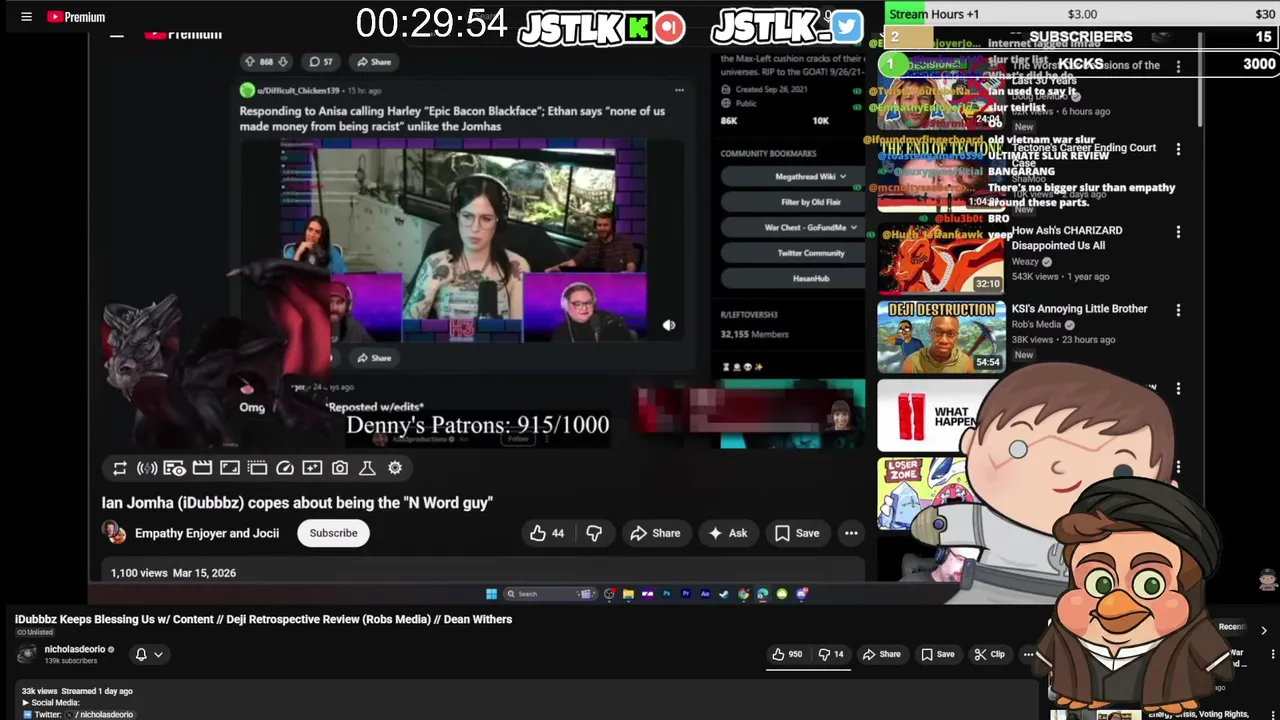Click the Reddit post's three-dot options icon
Image resolution: width=1280 pixels, height=720 pixels.
679,90
